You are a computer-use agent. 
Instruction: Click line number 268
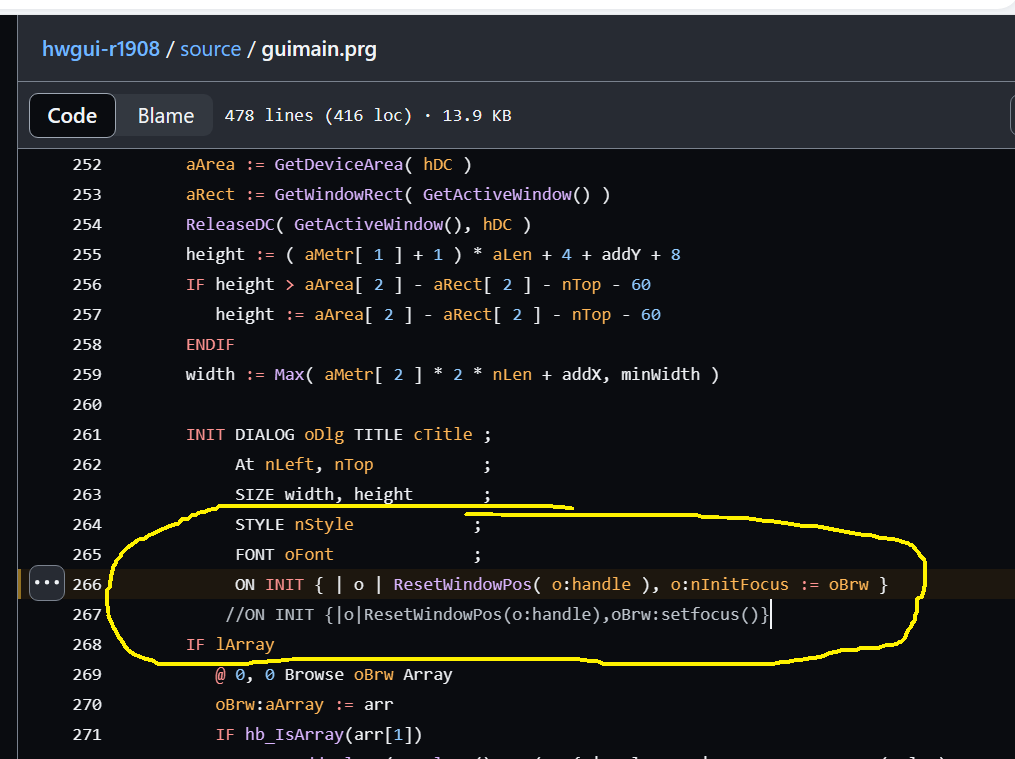tap(87, 645)
